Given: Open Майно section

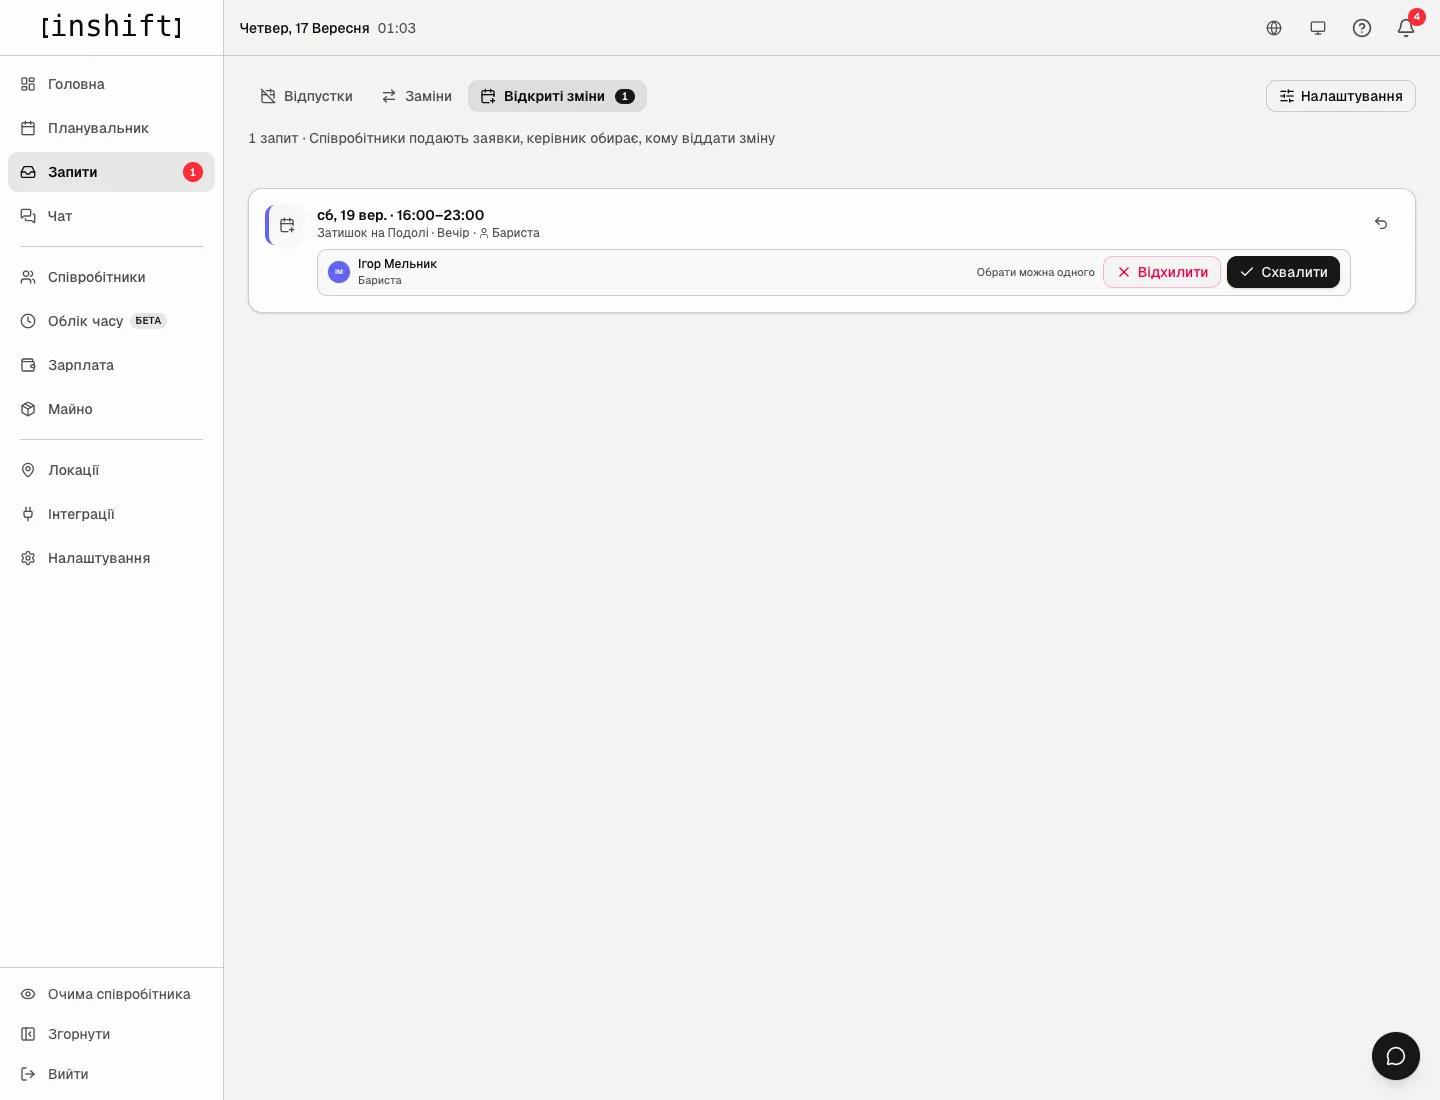Looking at the screenshot, I should click(x=111, y=409).
